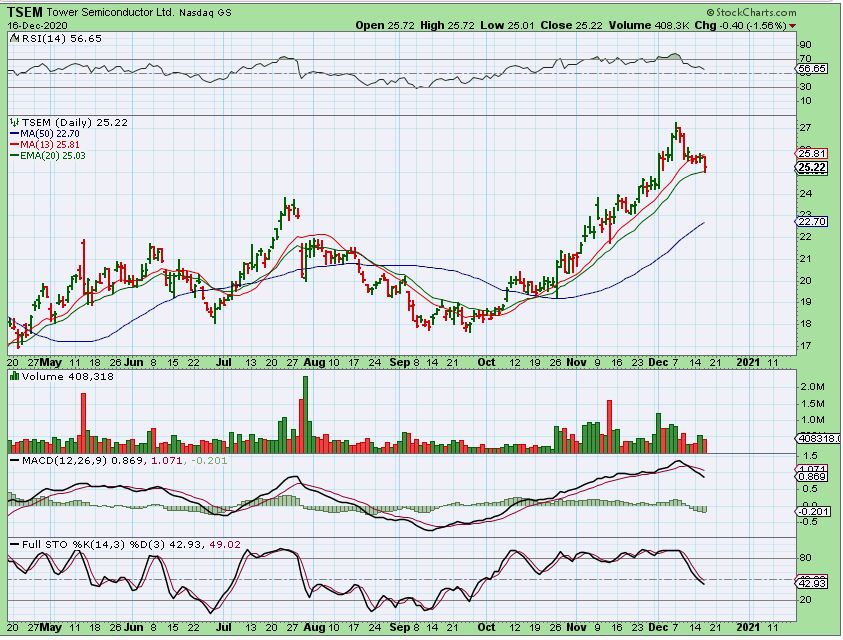Click the bar icon before Volume 408,318
The image size is (843, 640).
coord(15,376)
